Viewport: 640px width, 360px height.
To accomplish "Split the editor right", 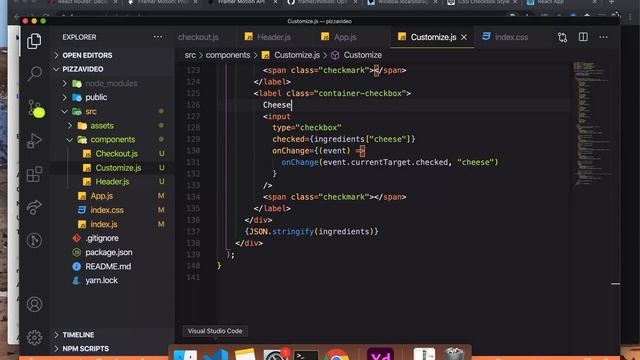I will click(583, 37).
